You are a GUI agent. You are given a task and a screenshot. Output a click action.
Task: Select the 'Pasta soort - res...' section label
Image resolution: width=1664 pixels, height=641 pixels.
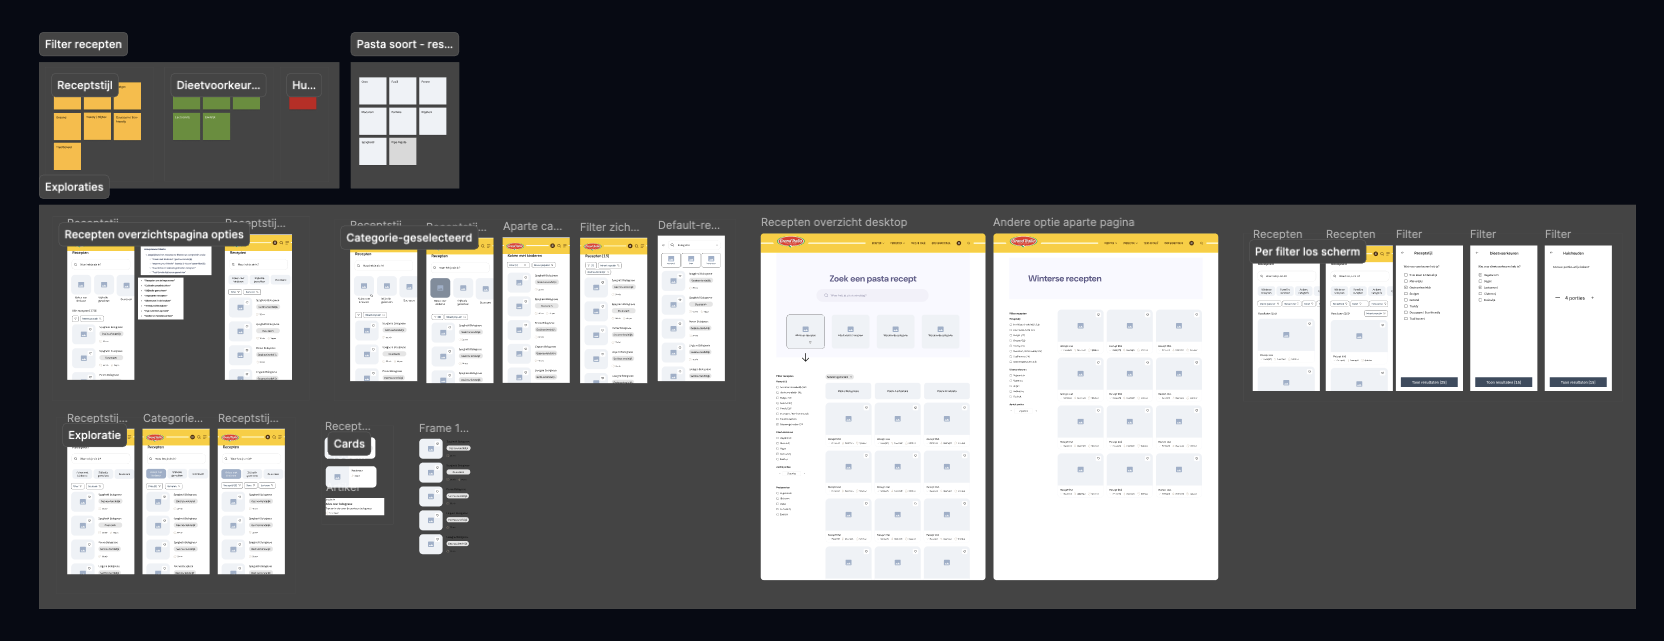404,44
